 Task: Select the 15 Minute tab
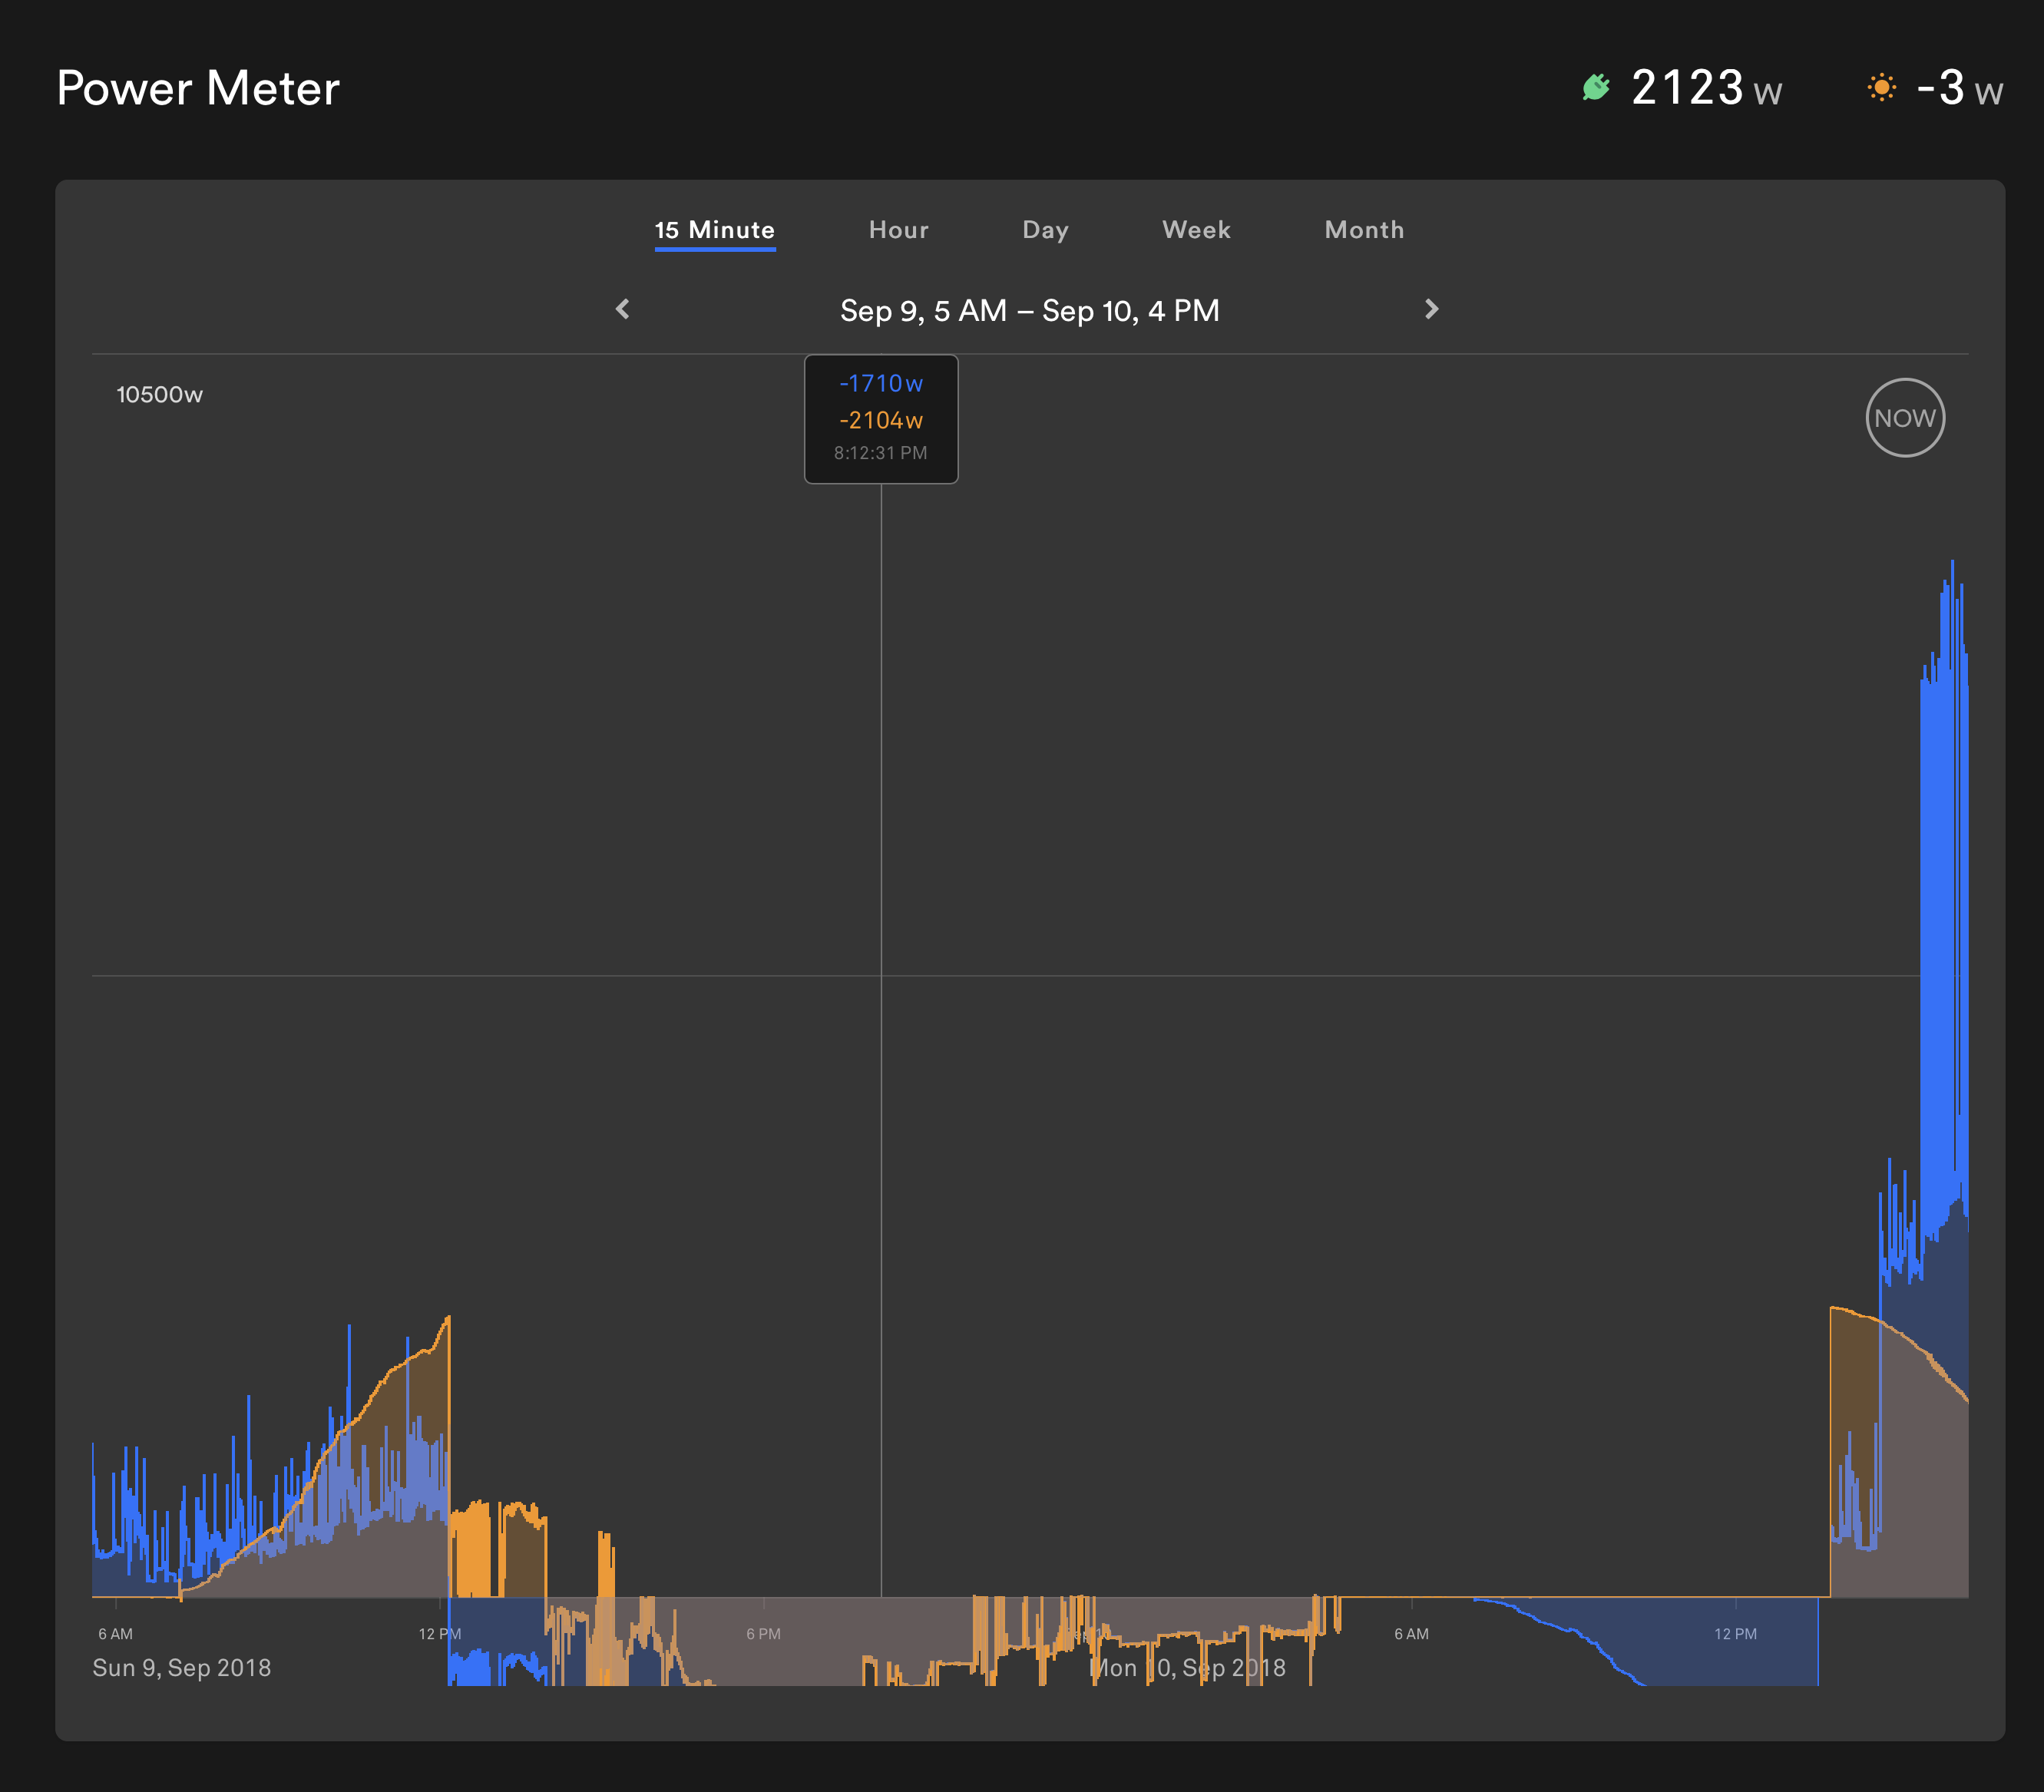(x=714, y=230)
